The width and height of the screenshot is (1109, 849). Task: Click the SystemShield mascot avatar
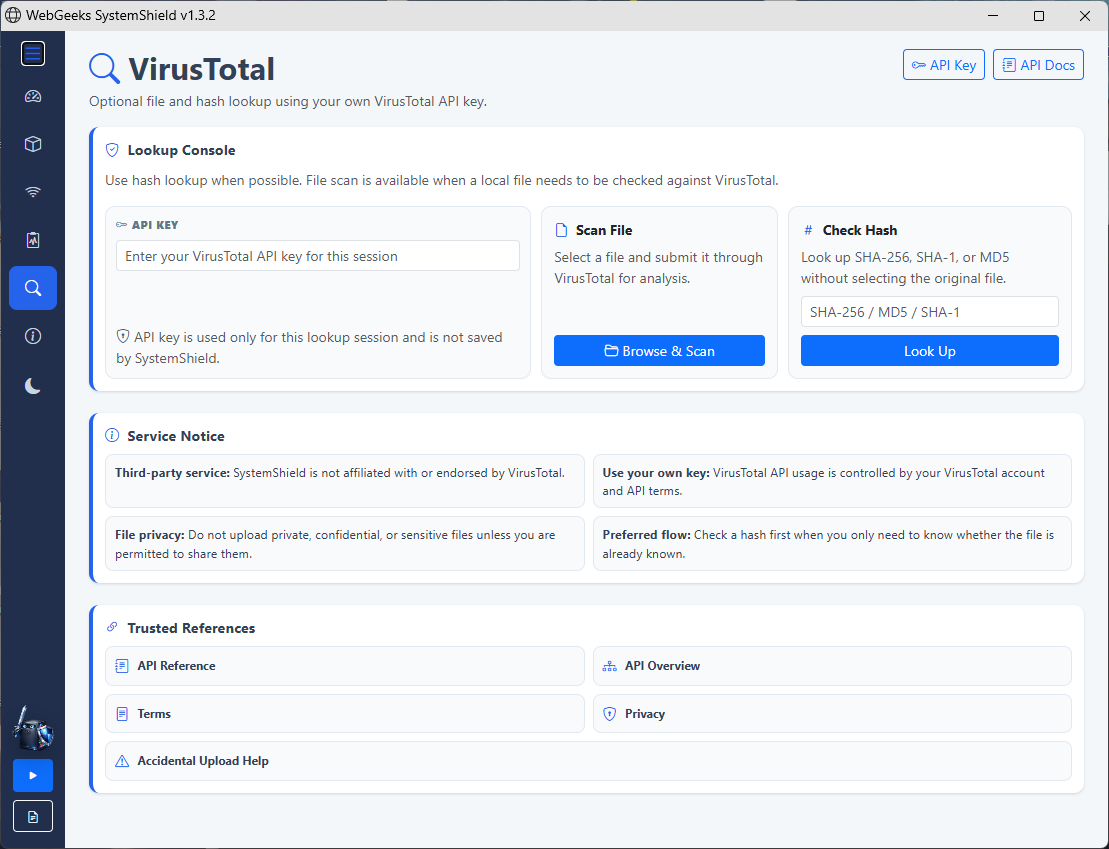point(33,729)
